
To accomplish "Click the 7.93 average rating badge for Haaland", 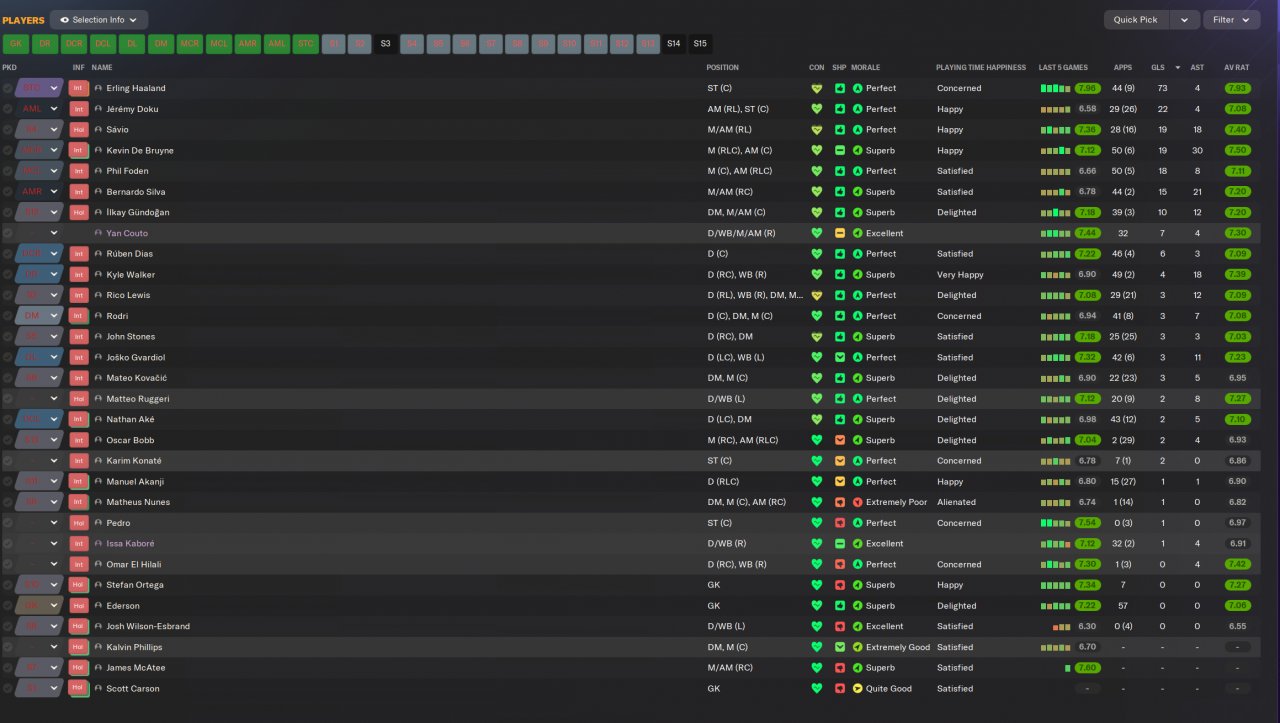I will click(x=1237, y=88).
